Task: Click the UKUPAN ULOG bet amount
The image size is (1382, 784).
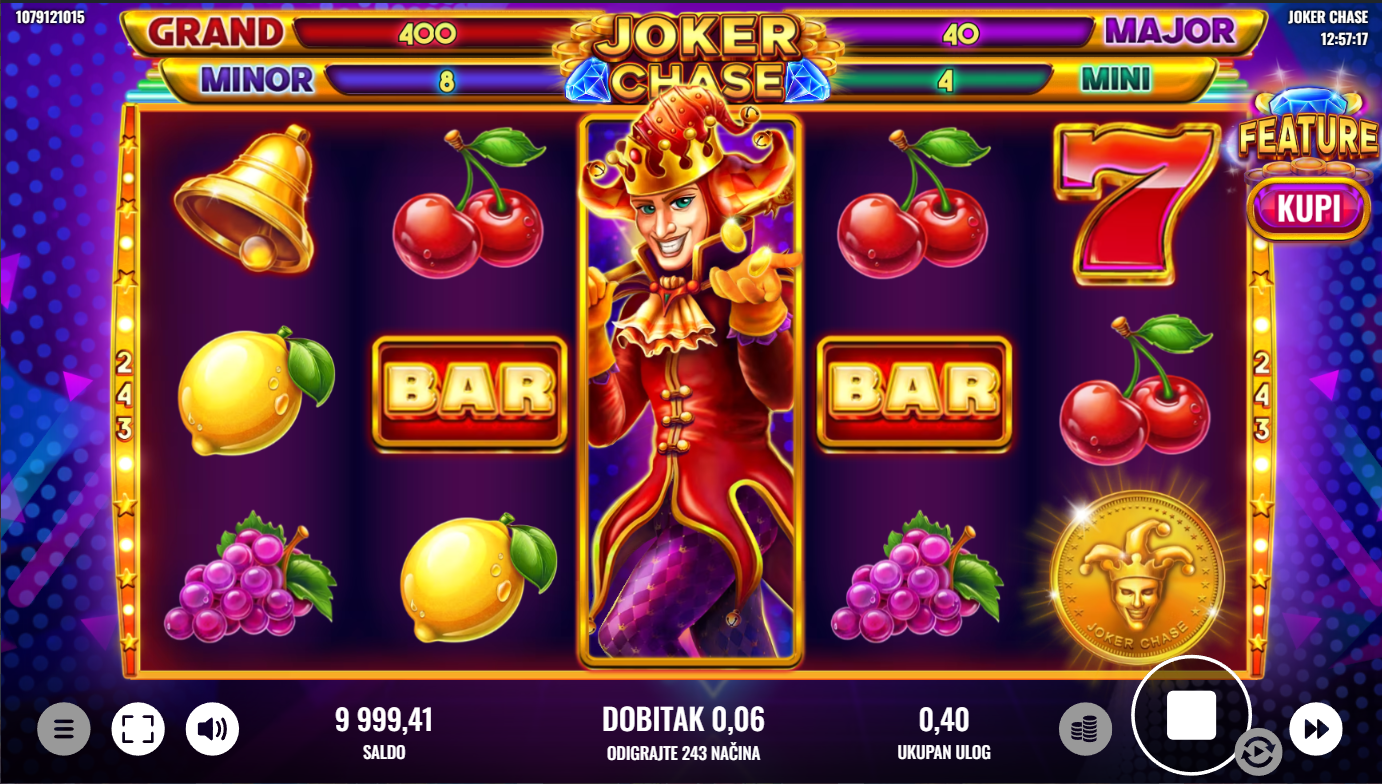Action: click(x=944, y=732)
